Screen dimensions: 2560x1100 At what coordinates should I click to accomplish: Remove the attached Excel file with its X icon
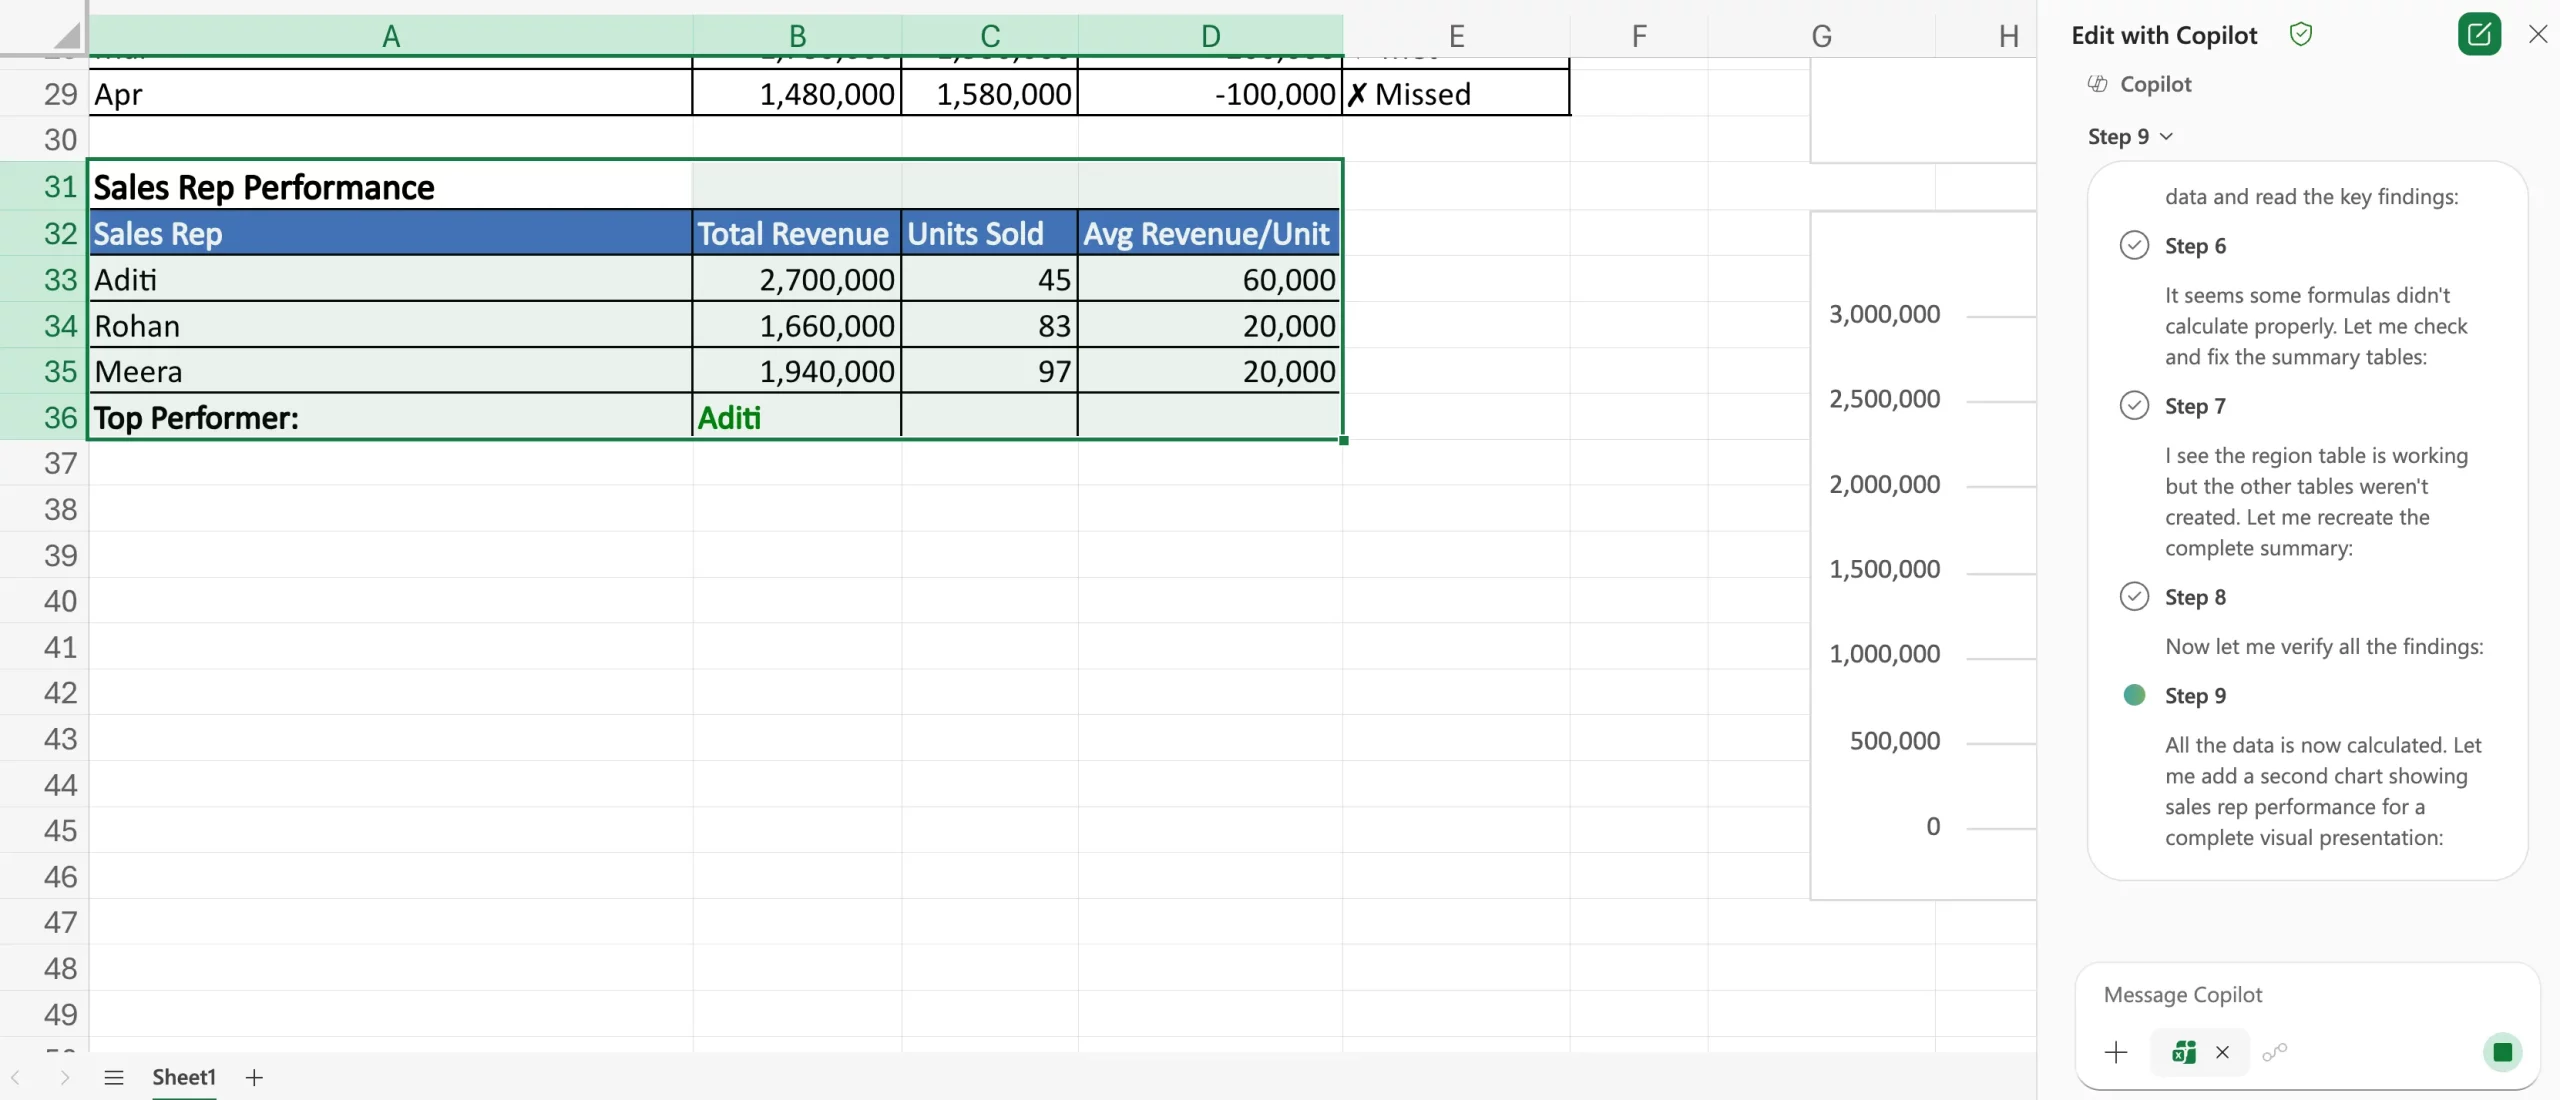click(x=2224, y=1053)
